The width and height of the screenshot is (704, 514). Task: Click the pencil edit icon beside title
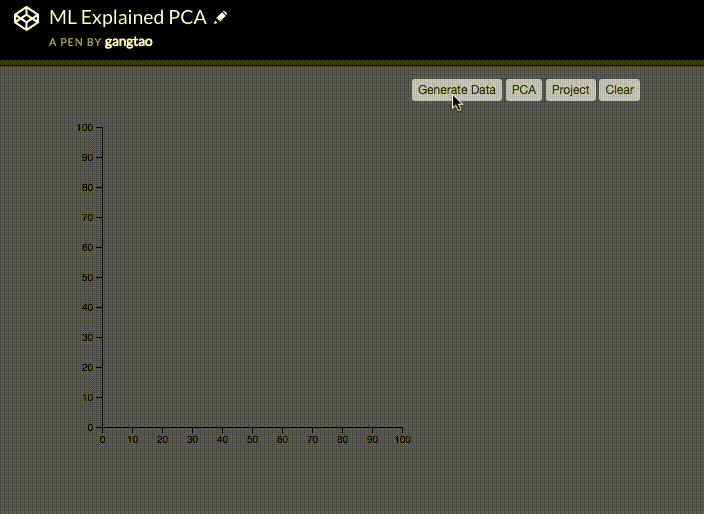pos(220,18)
